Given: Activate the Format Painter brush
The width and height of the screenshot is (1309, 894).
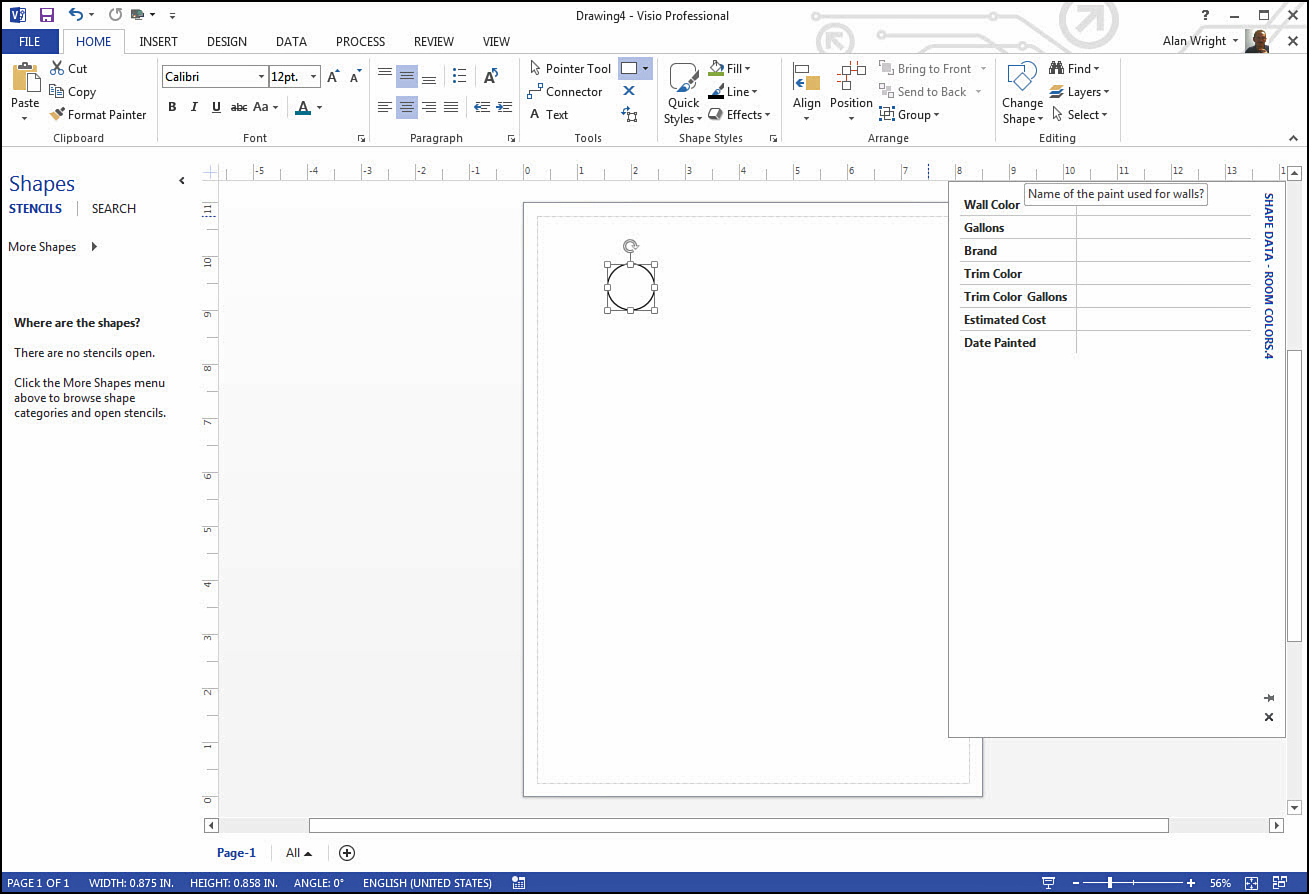Looking at the screenshot, I should point(57,115).
